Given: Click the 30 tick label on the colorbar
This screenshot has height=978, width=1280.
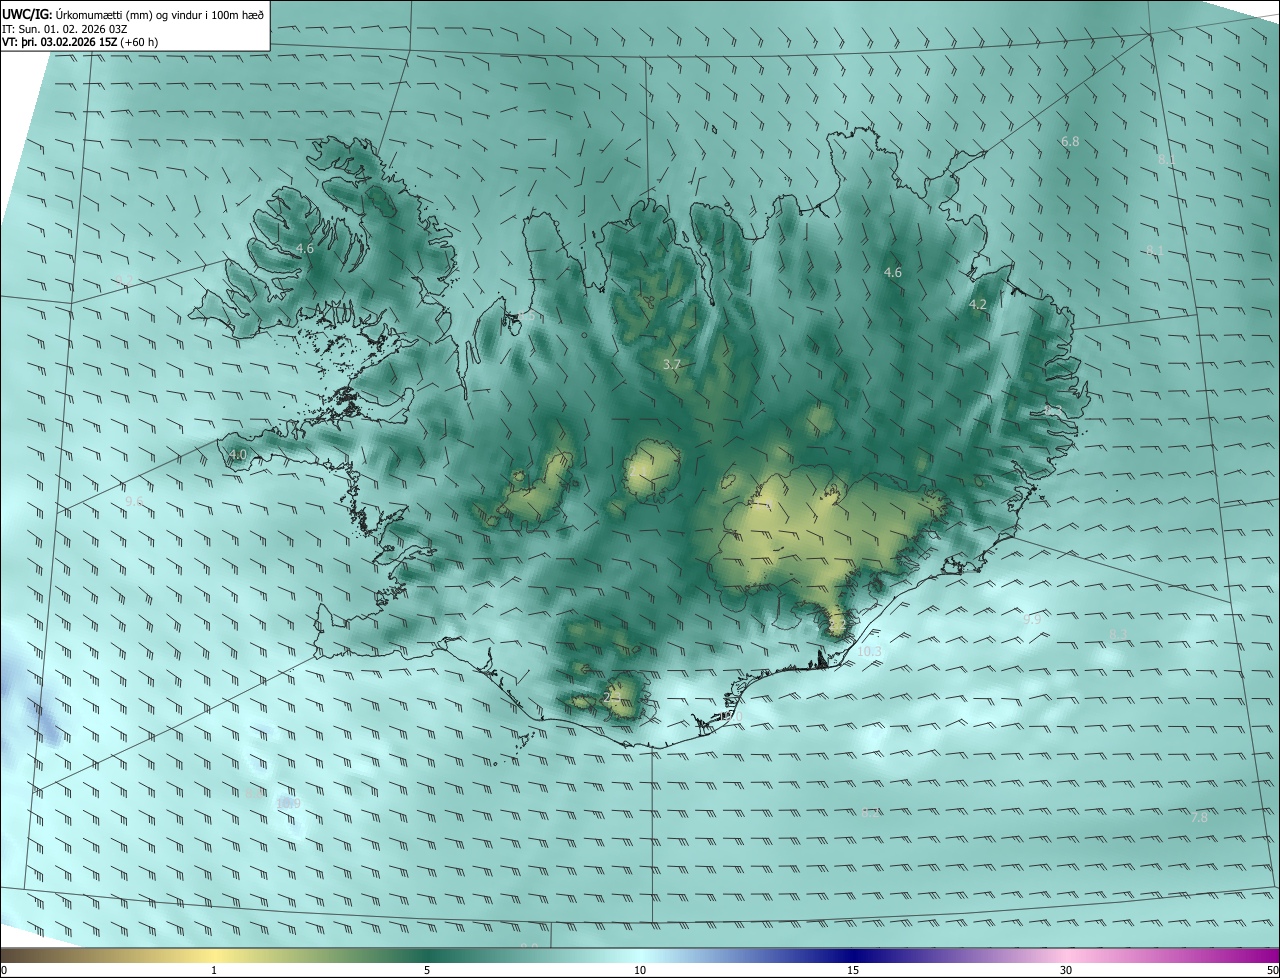Looking at the screenshot, I should [x=1066, y=970].
